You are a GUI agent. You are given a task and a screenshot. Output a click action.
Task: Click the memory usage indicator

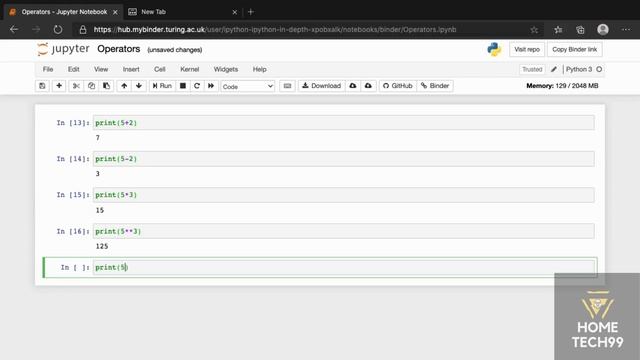(562, 86)
